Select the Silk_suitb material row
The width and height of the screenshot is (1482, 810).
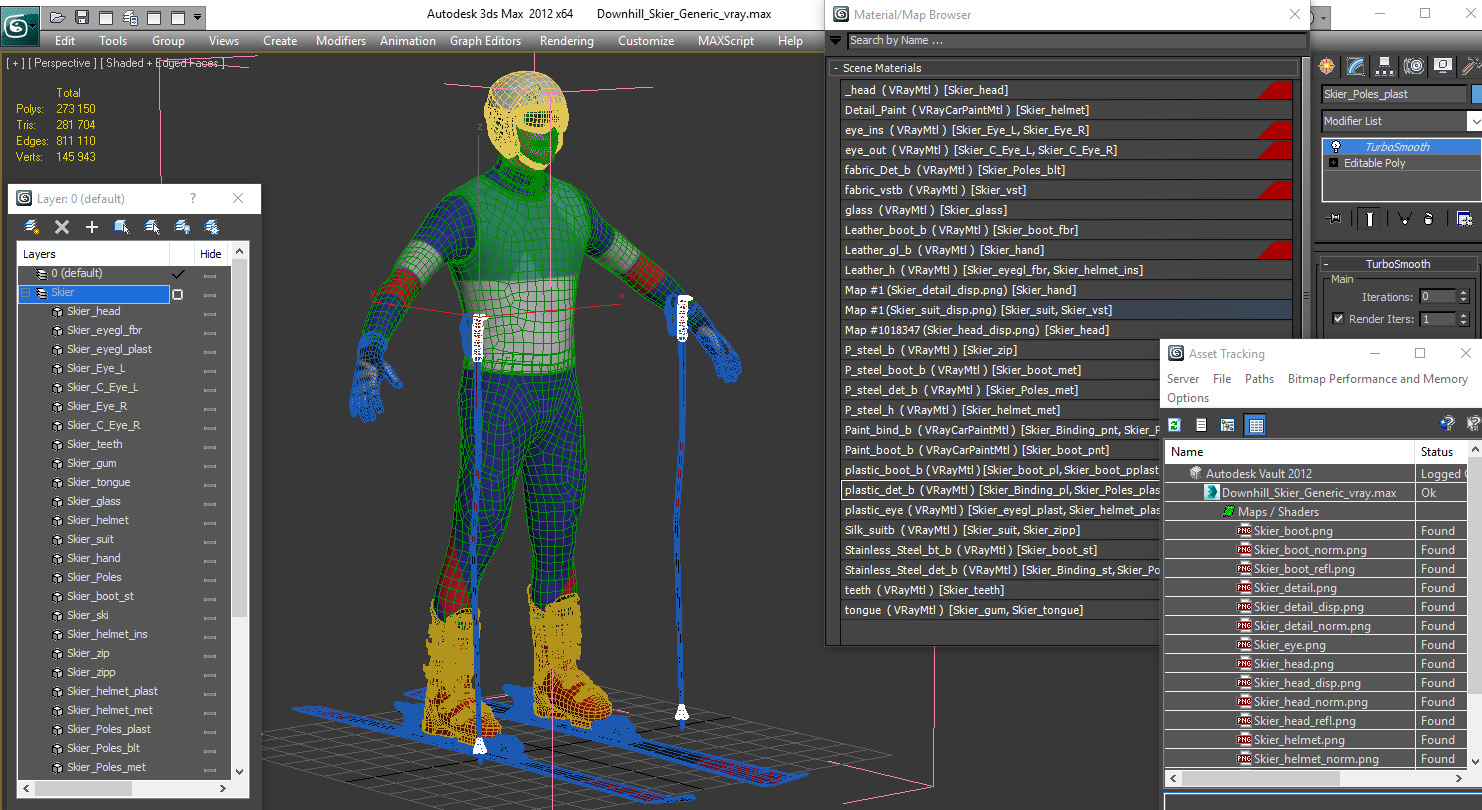pos(1000,530)
